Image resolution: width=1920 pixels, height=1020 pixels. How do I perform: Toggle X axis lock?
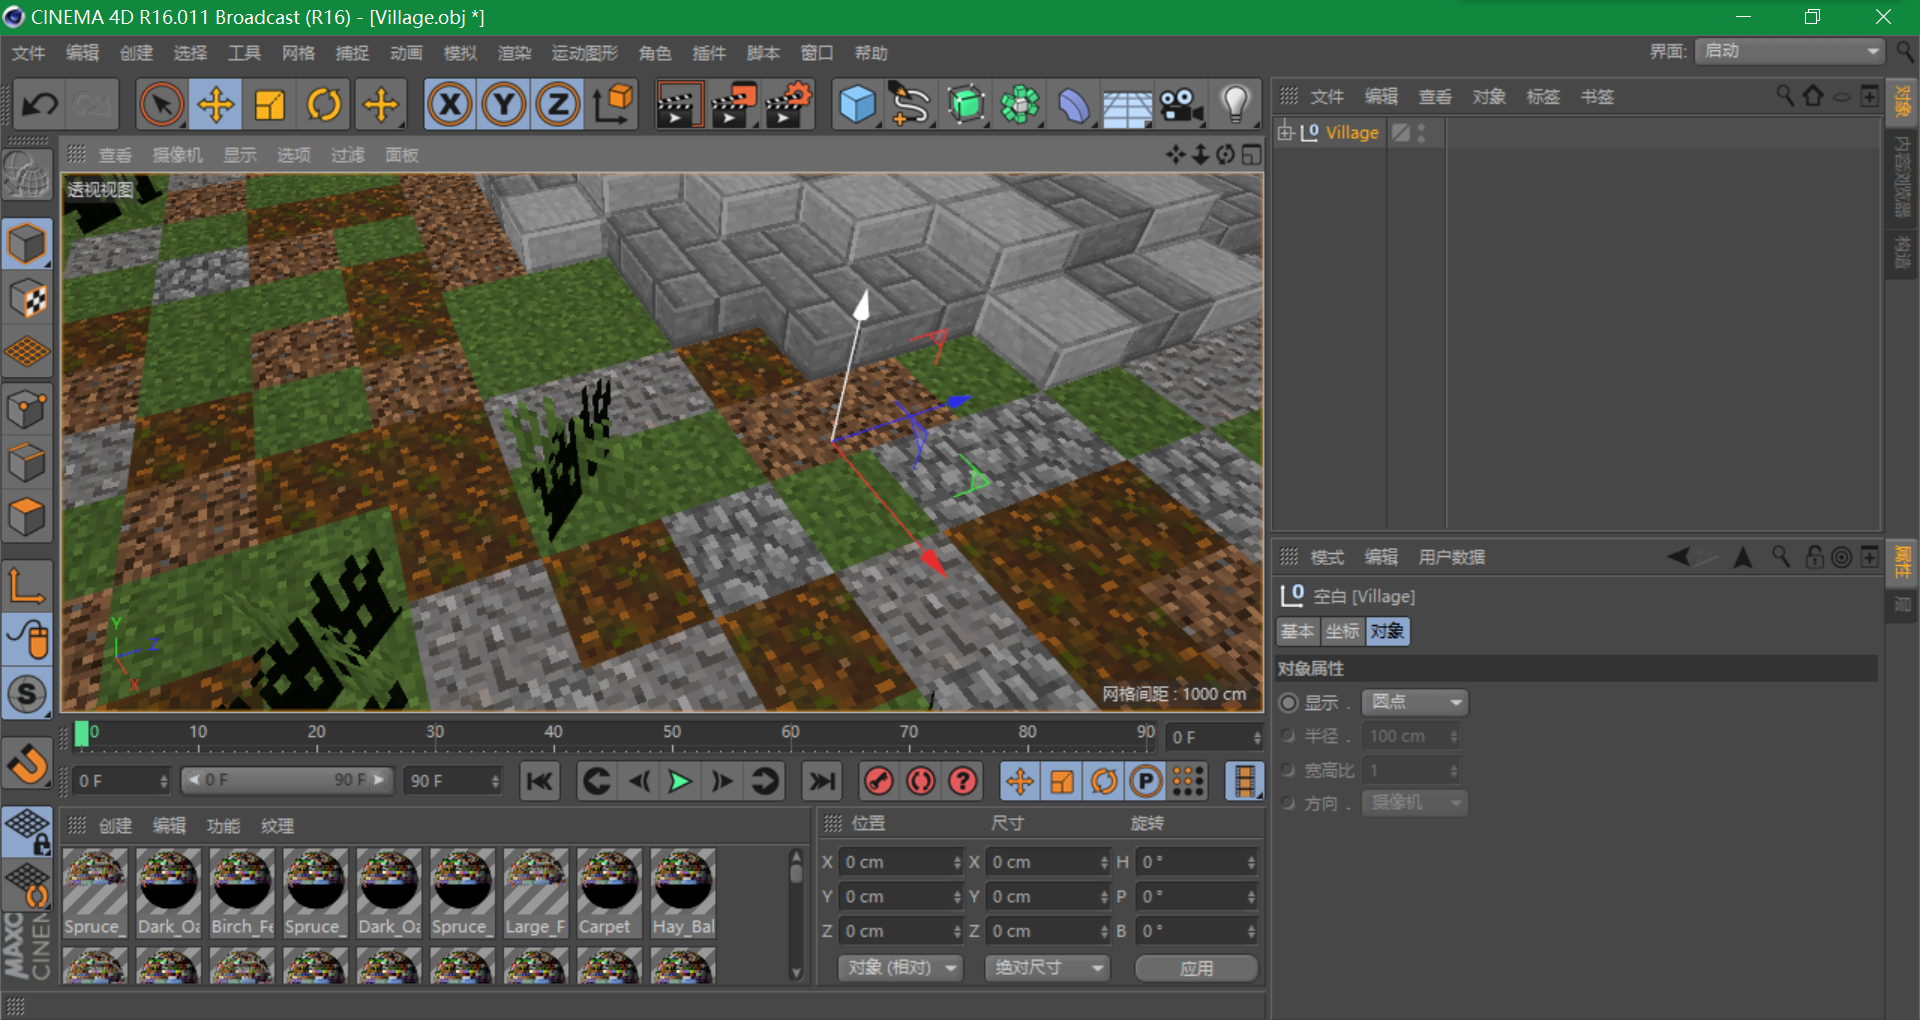pos(450,104)
